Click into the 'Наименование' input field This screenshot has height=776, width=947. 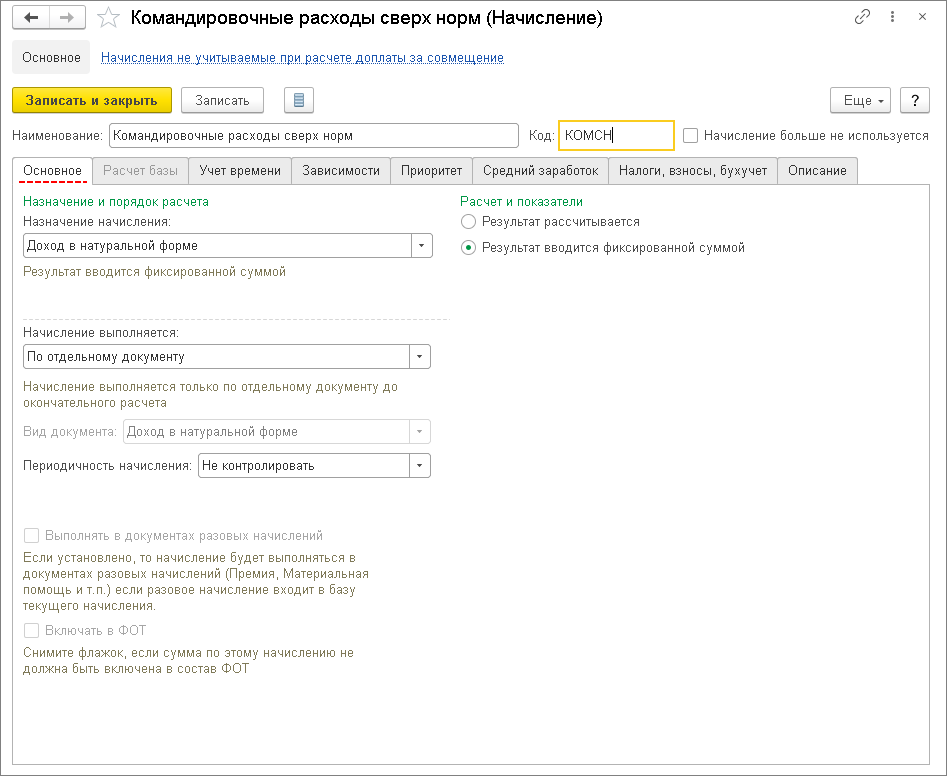[313, 135]
